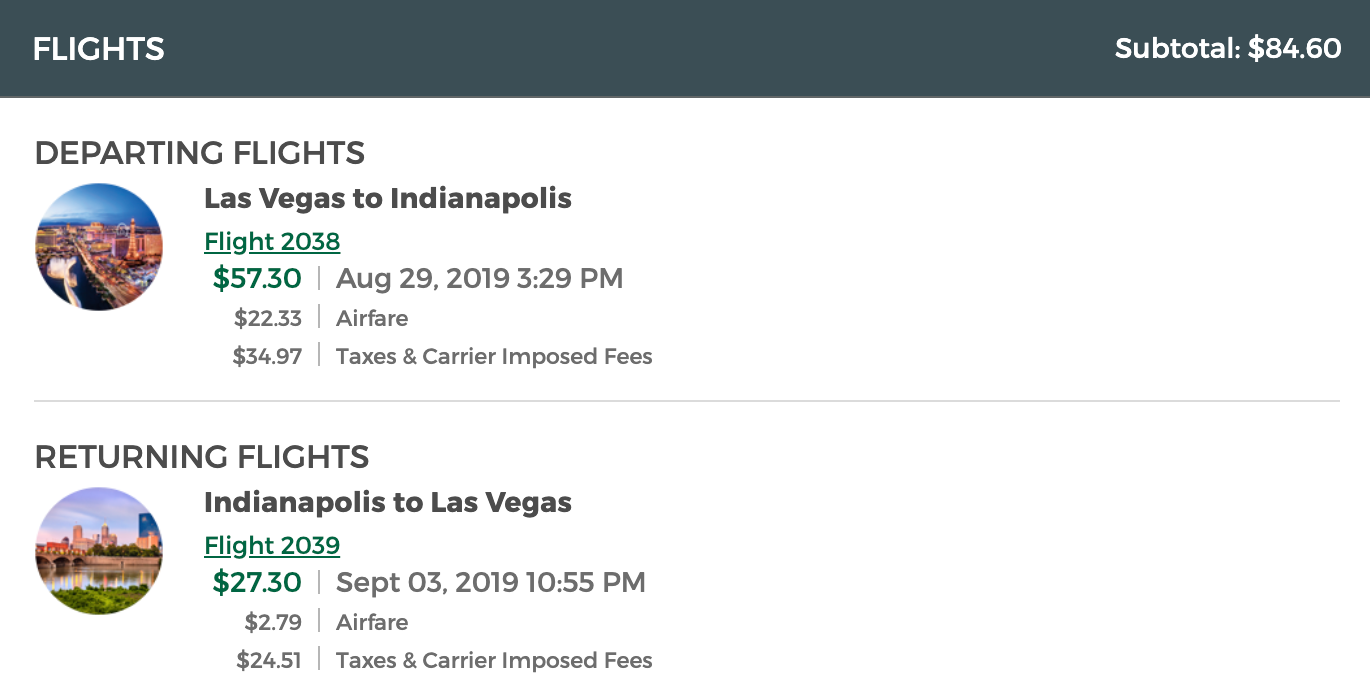
Task: Select the returning flight's Taxes & Carrier Imposed Fees label
Action: [494, 661]
